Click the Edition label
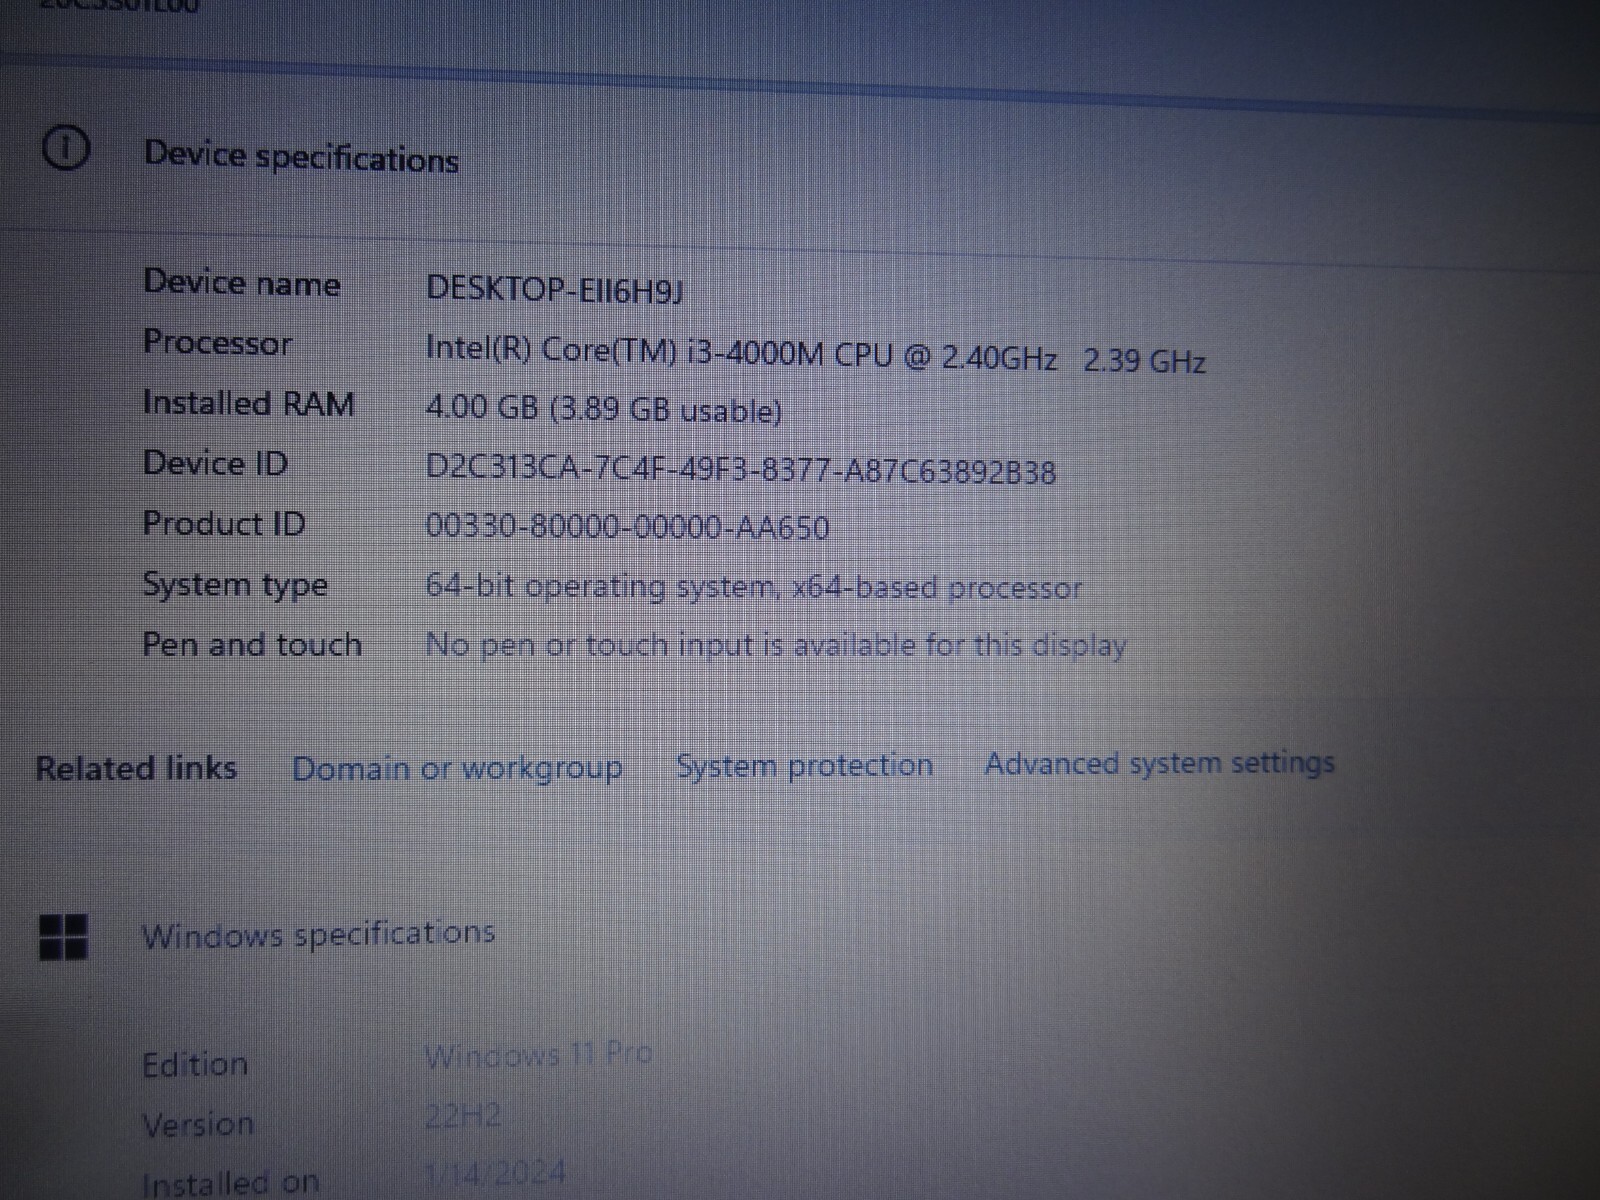This screenshot has width=1600, height=1200. (195, 1064)
